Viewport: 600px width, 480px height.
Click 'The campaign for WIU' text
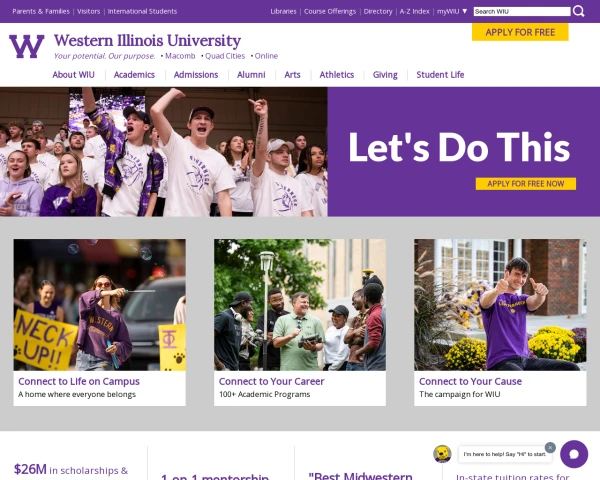460,394
